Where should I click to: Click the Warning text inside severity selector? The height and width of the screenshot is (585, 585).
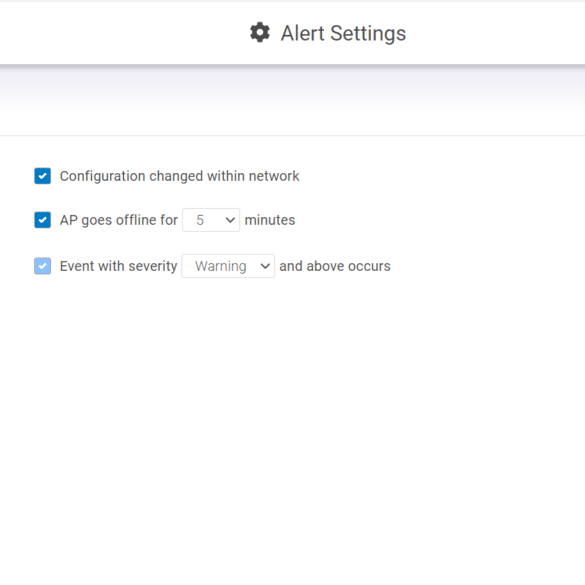point(221,266)
